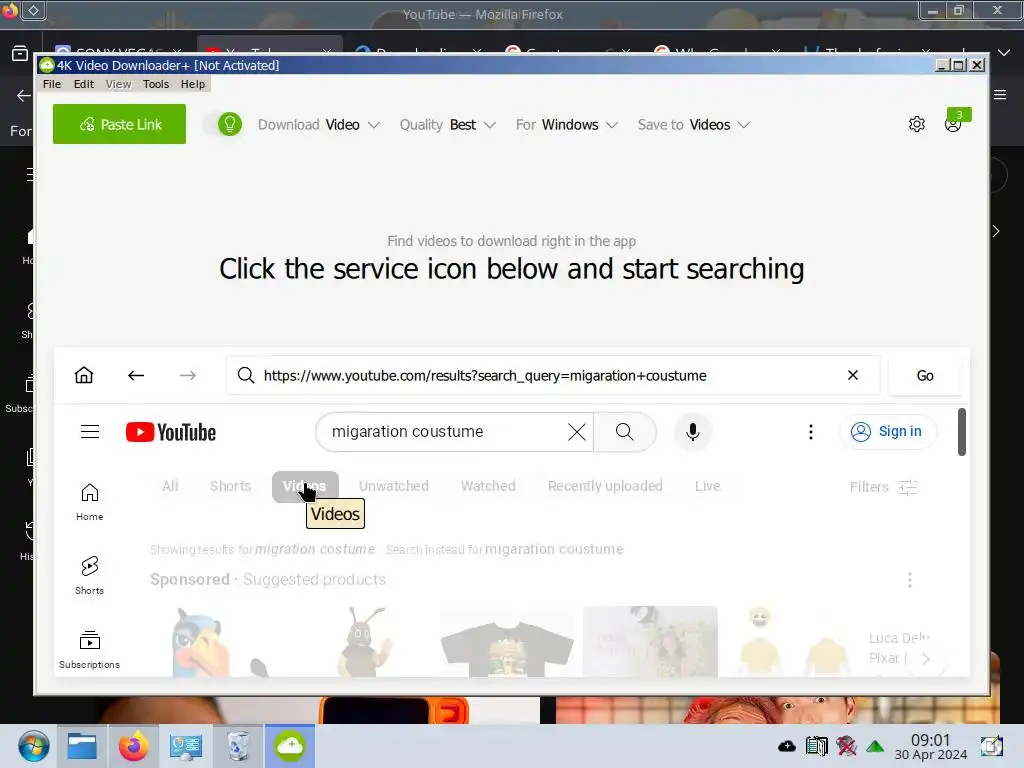Image resolution: width=1024 pixels, height=768 pixels.
Task: Search instead for 'migaration coustume' link
Action: (554, 549)
